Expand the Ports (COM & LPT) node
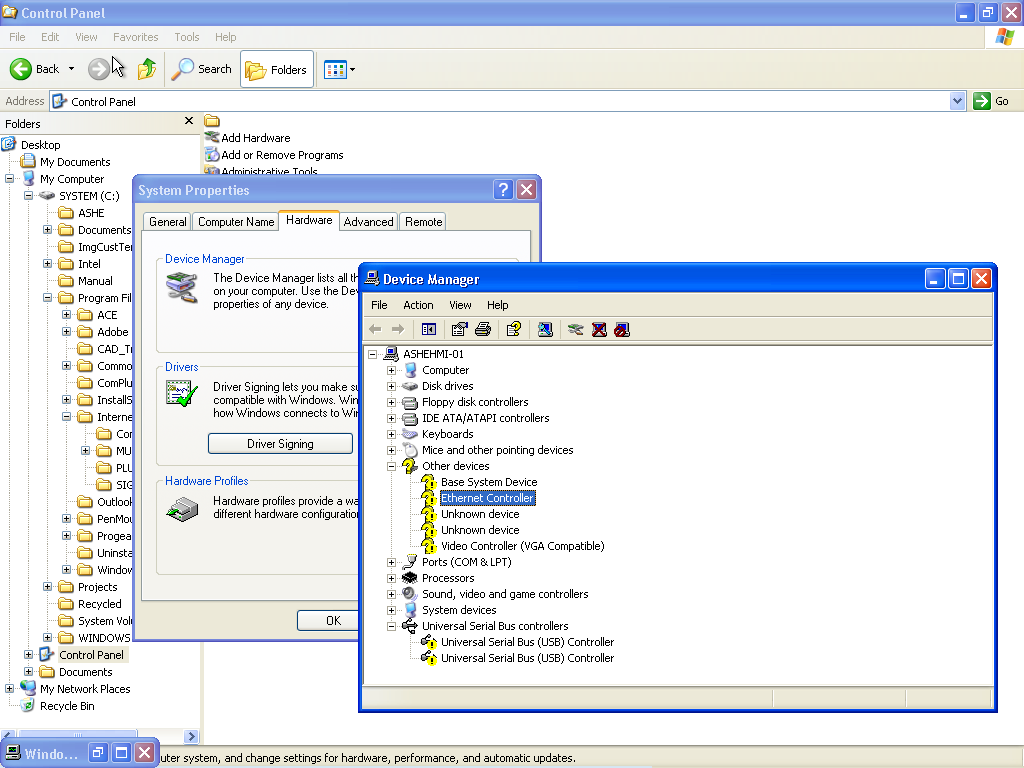The image size is (1024, 768). click(392, 562)
